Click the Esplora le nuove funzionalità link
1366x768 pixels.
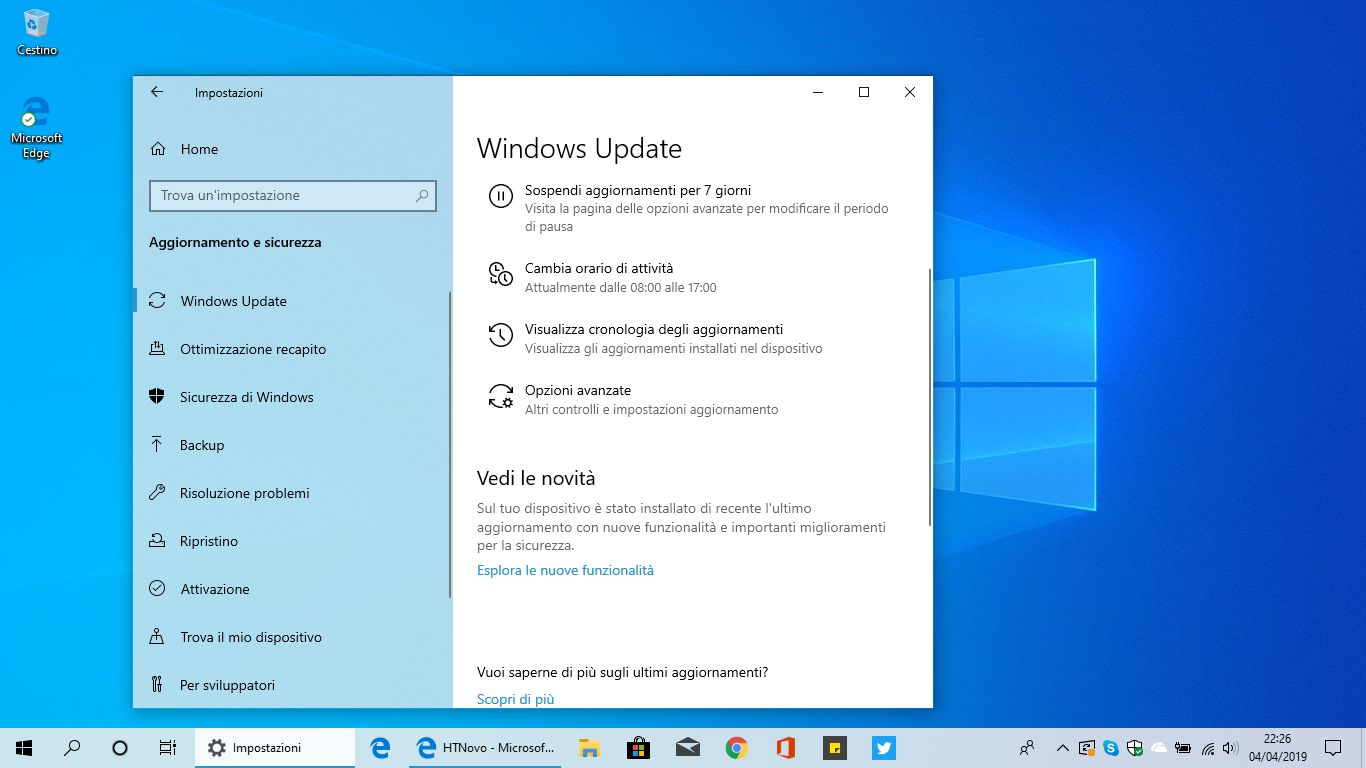(565, 570)
